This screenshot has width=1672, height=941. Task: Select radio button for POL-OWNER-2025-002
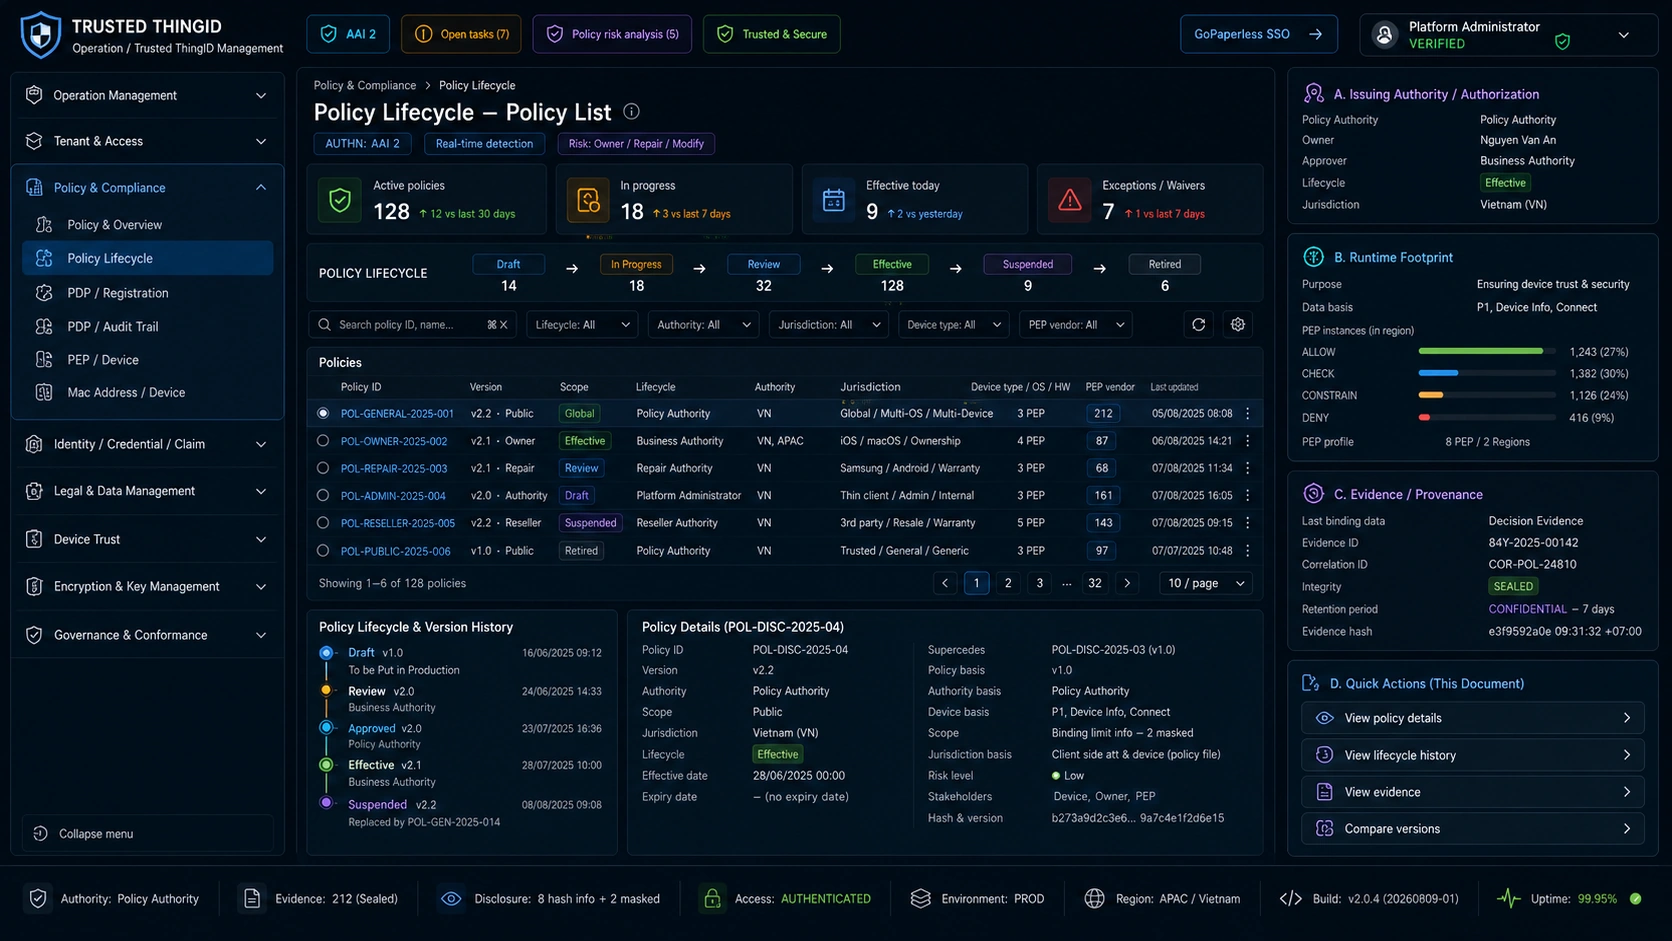coord(323,441)
